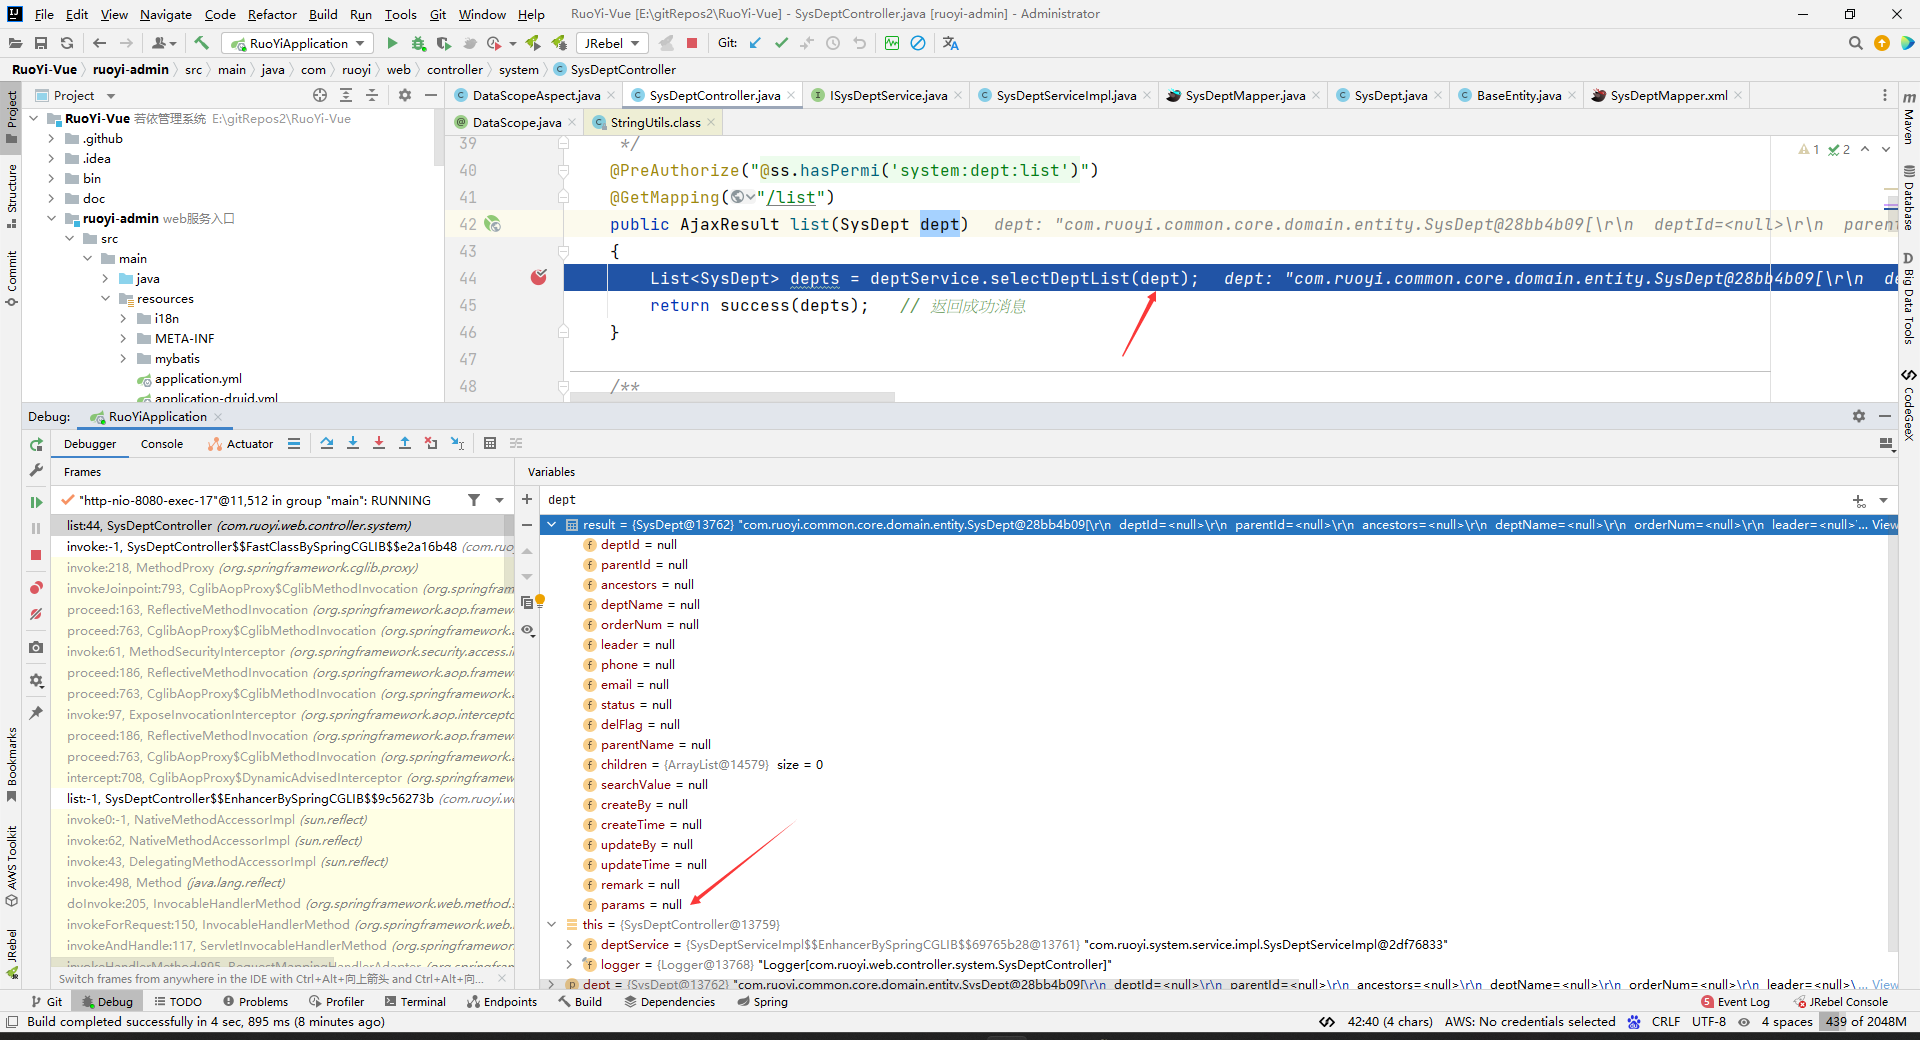Open the Event Log
The height and width of the screenshot is (1040, 1920).
pos(1735,1001)
